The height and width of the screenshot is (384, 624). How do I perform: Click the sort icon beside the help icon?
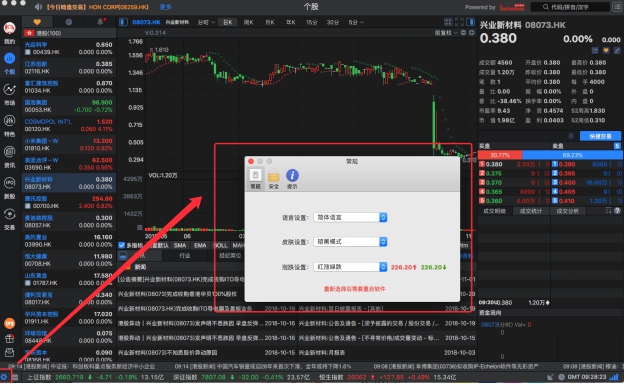tap(608, 211)
